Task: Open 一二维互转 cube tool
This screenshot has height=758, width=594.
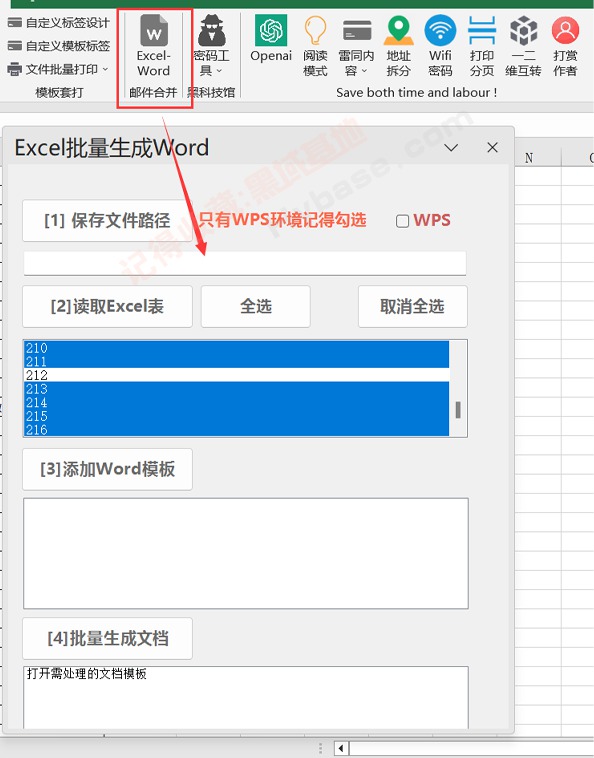Action: 523,46
